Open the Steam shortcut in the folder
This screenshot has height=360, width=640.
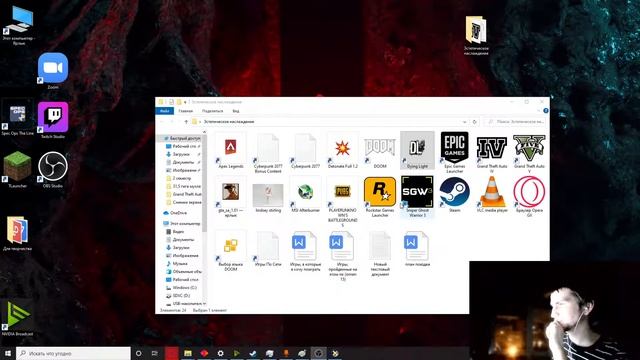(454, 195)
